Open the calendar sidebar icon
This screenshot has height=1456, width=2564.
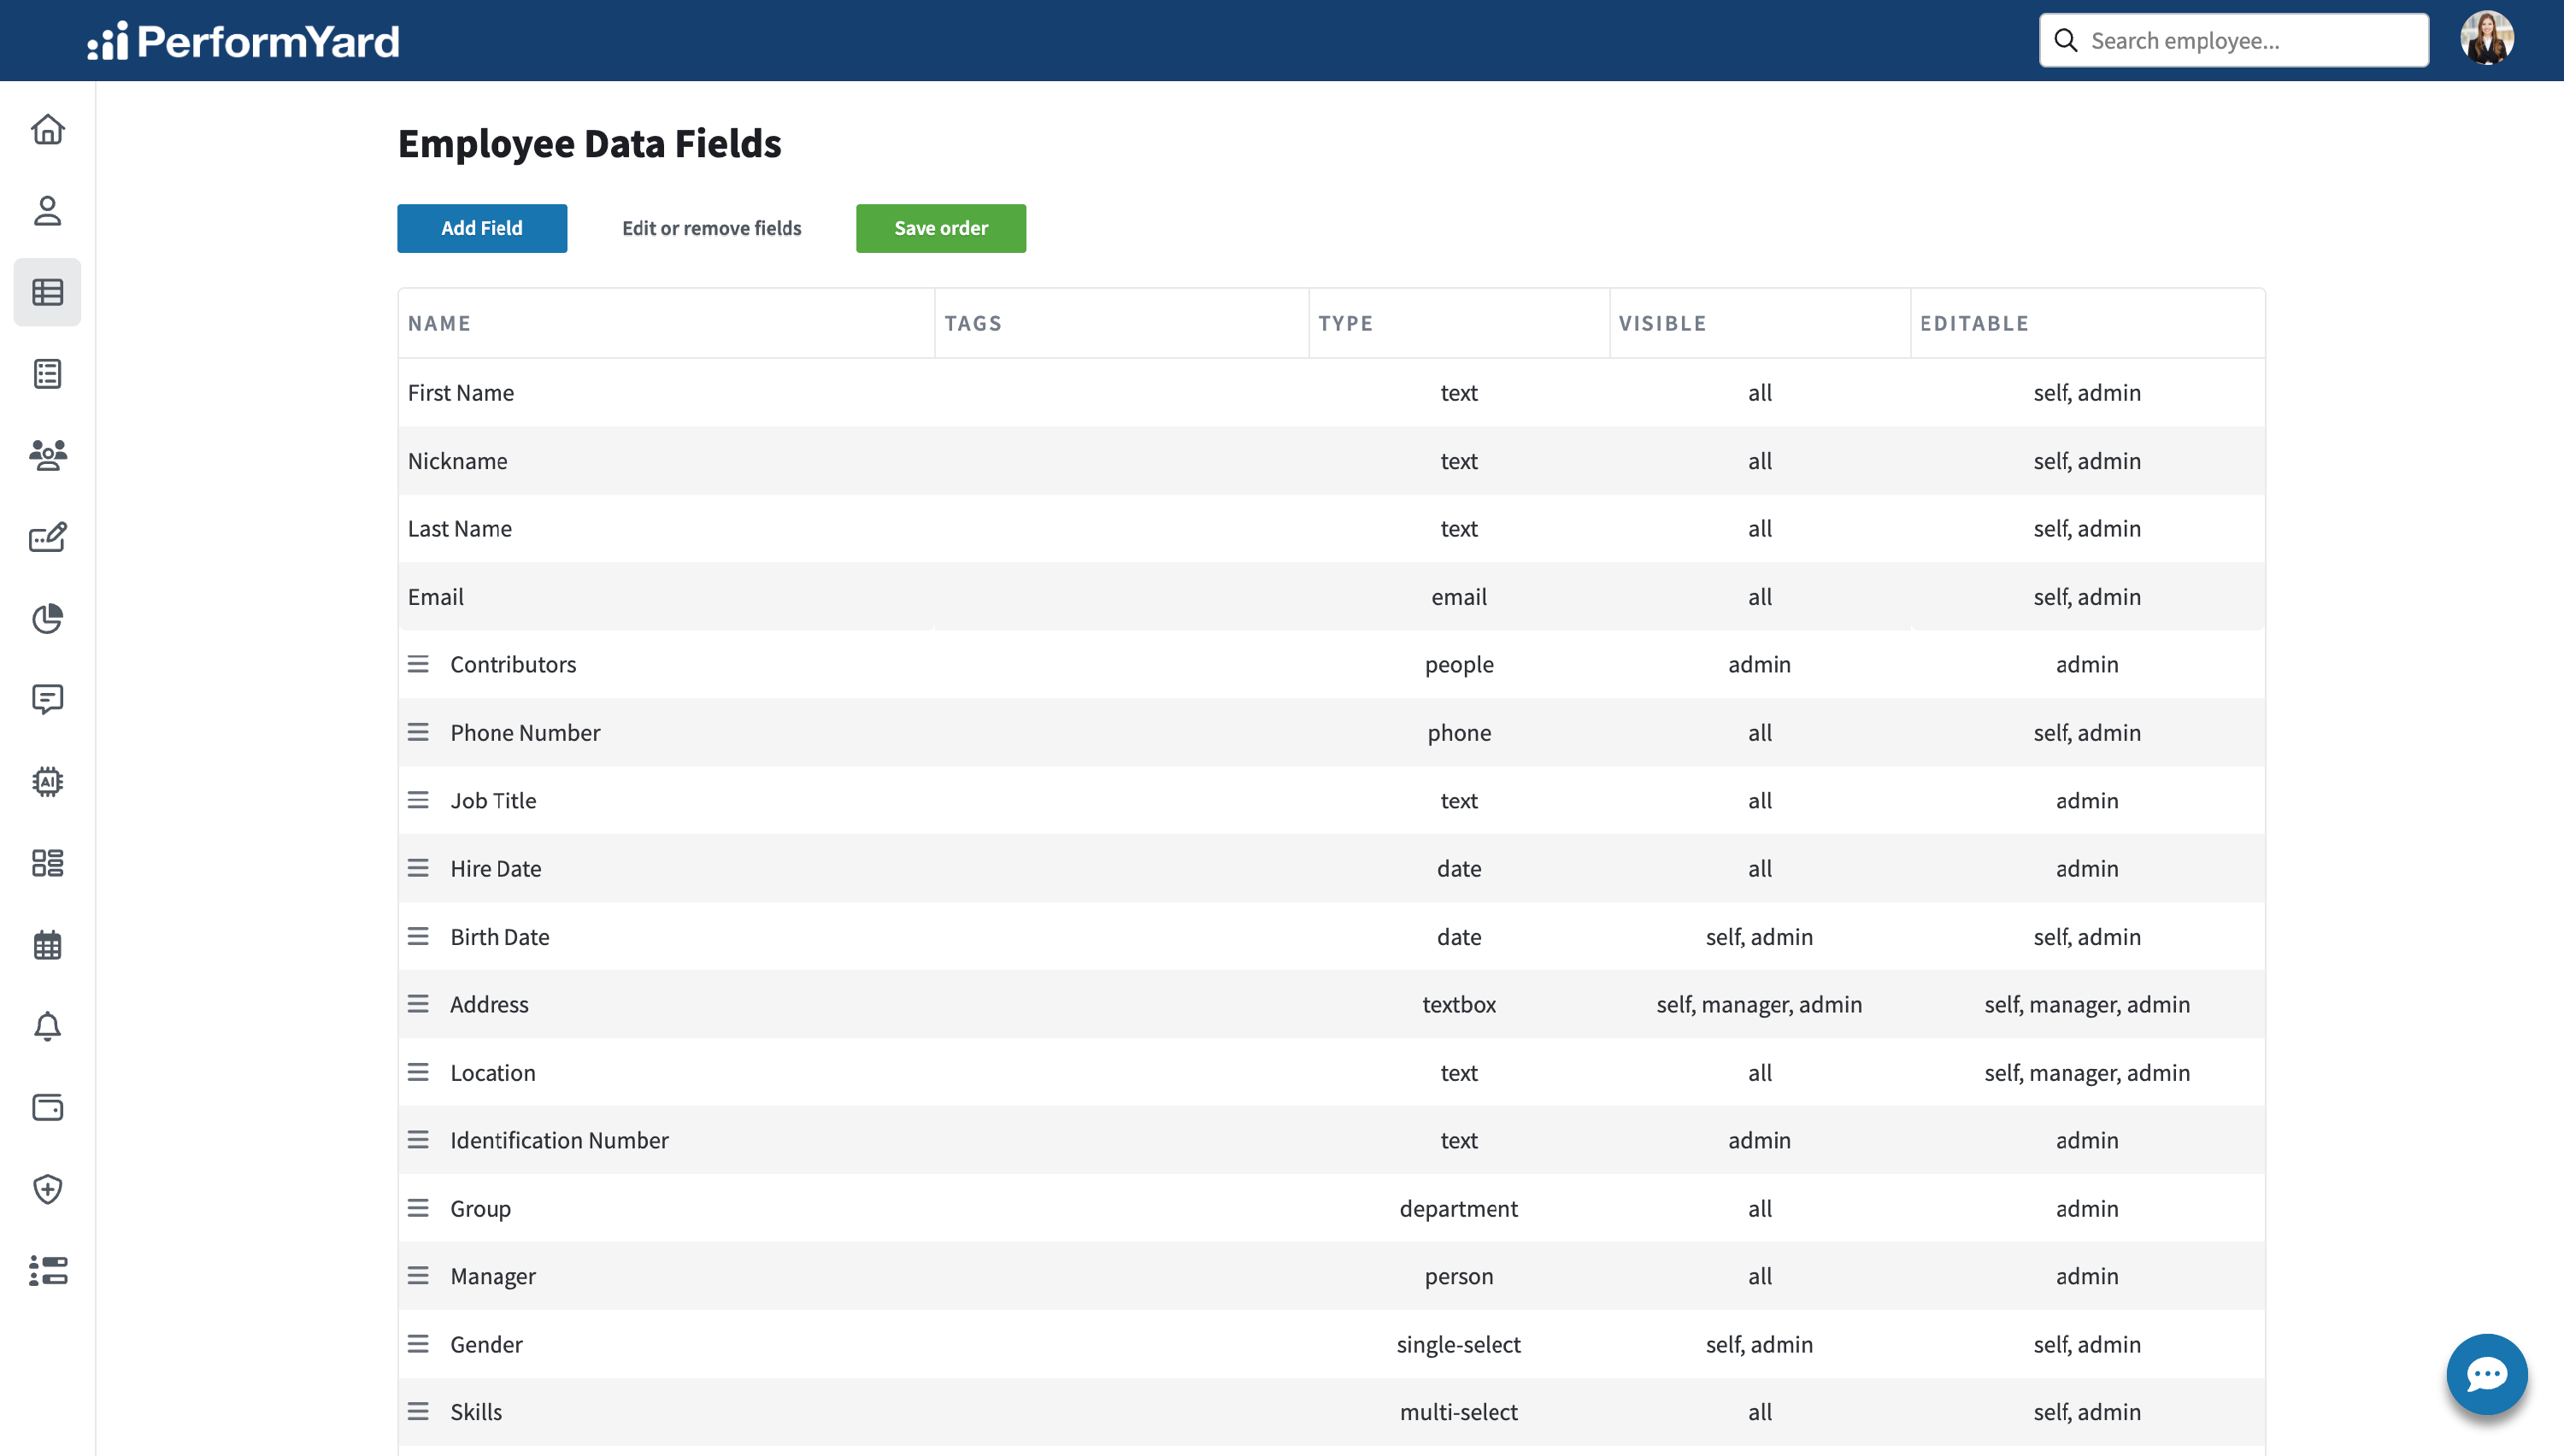click(x=47, y=945)
